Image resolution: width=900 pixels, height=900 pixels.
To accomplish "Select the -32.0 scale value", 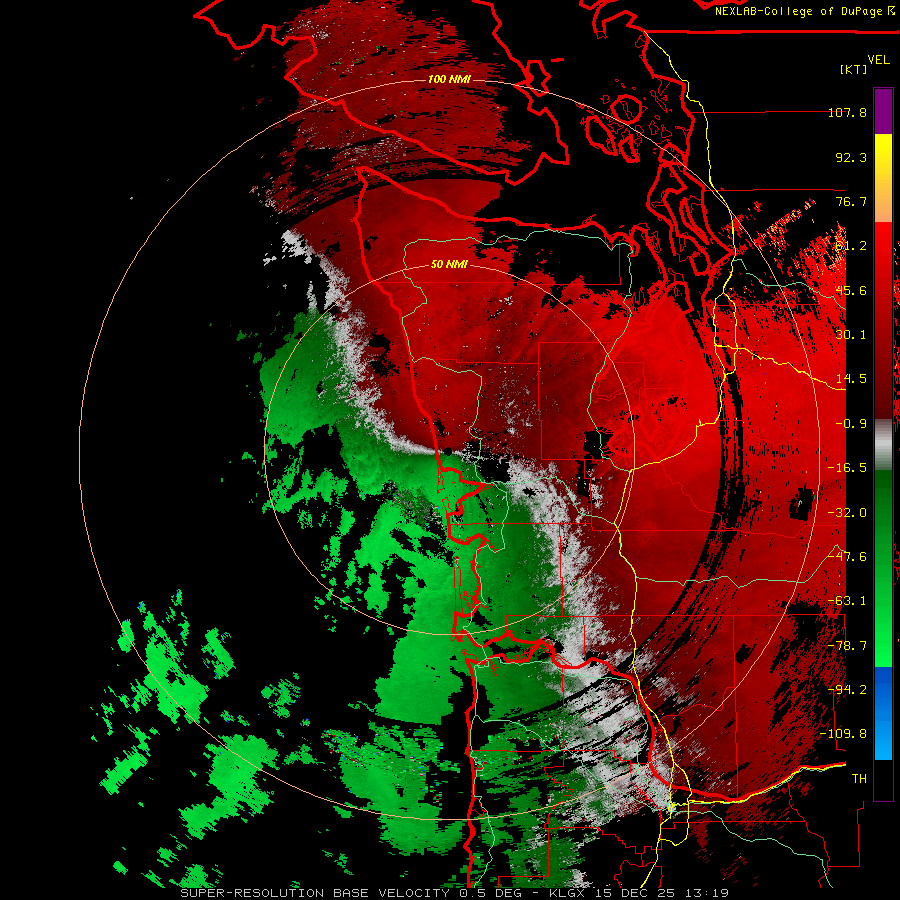I will 847,513.
